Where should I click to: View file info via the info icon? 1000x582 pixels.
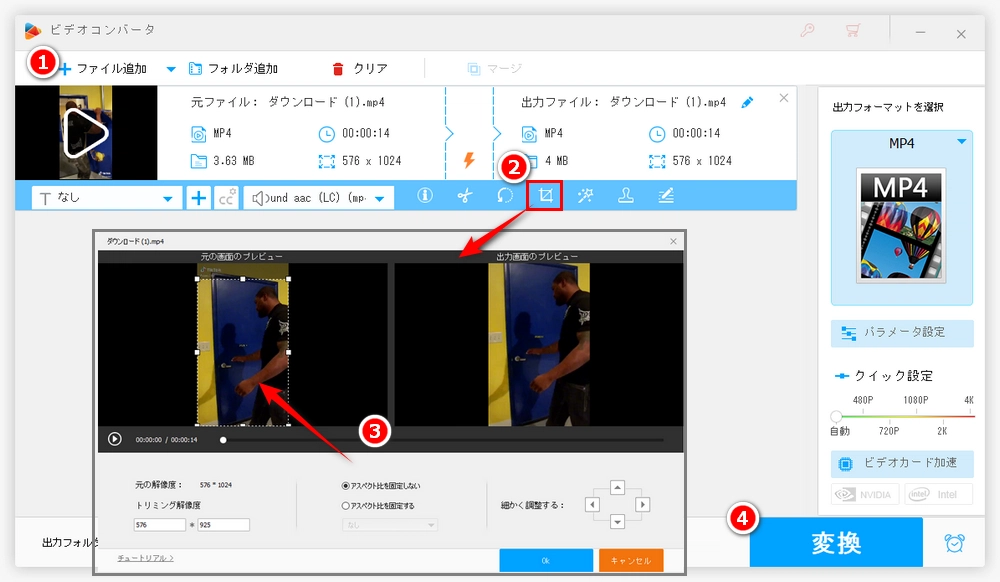click(x=424, y=196)
